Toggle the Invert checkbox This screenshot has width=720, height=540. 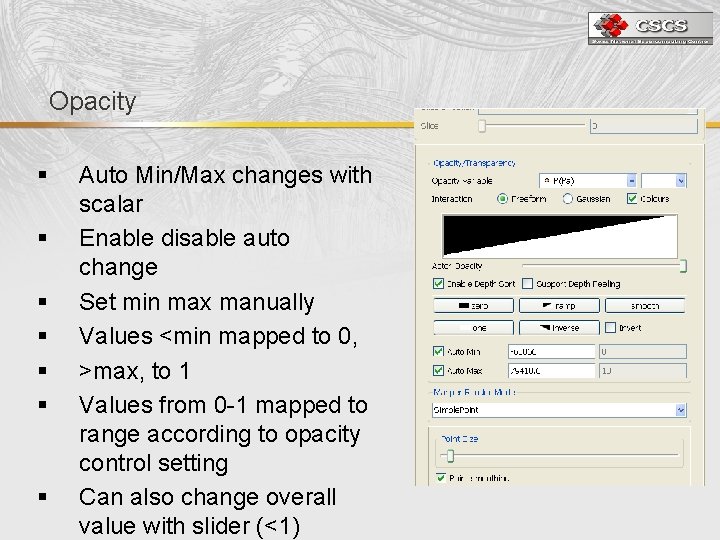coord(610,327)
